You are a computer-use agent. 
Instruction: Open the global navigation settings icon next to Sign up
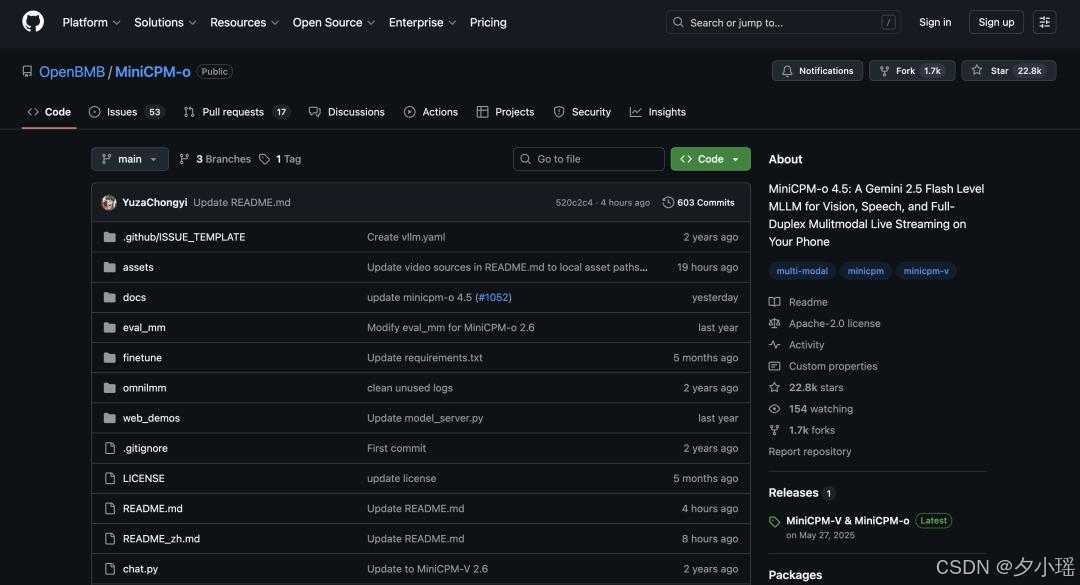(x=1044, y=22)
